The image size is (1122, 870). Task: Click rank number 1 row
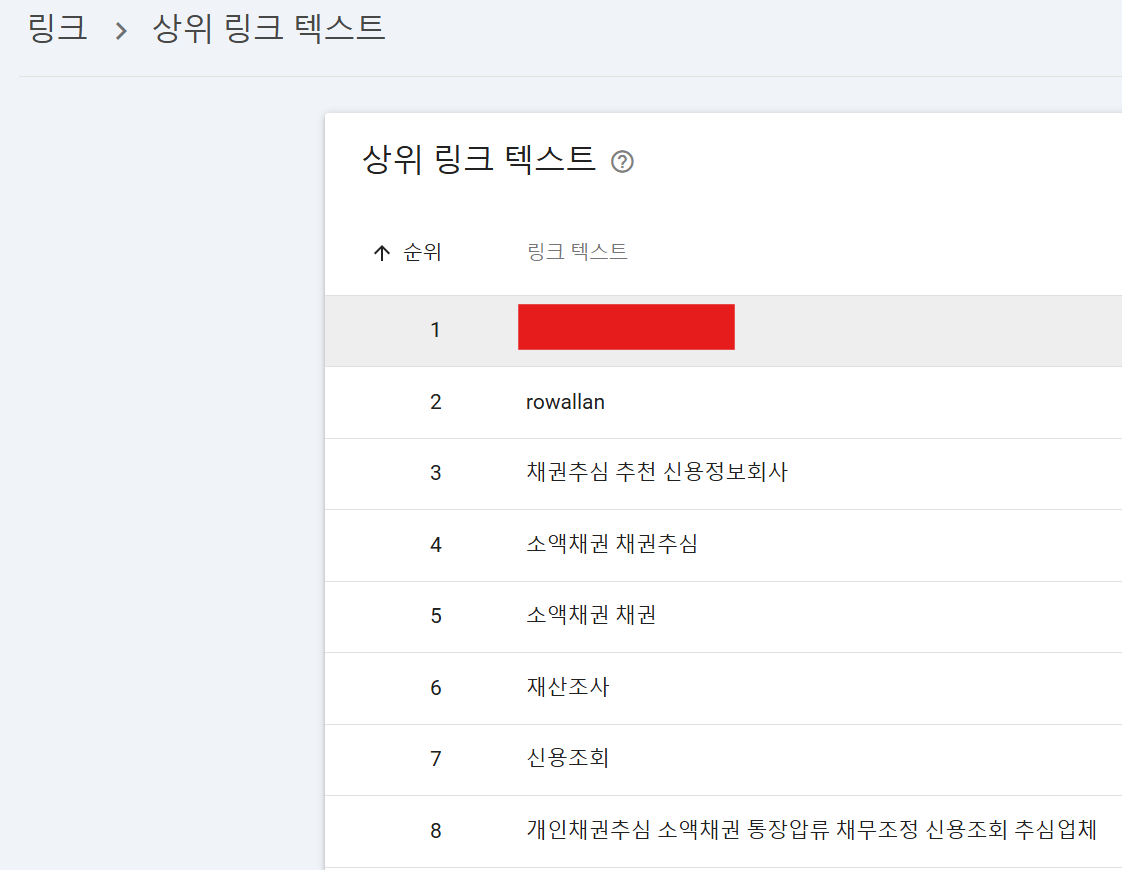click(x=723, y=331)
